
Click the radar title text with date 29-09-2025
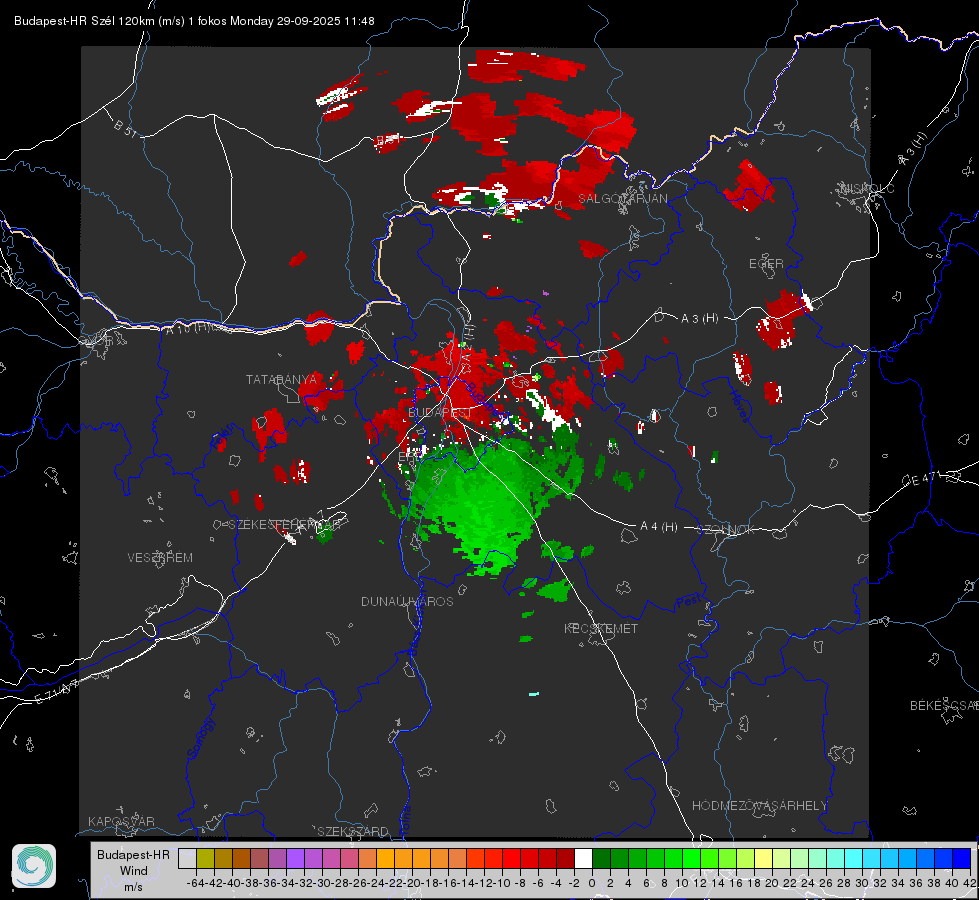pyautogui.click(x=194, y=21)
